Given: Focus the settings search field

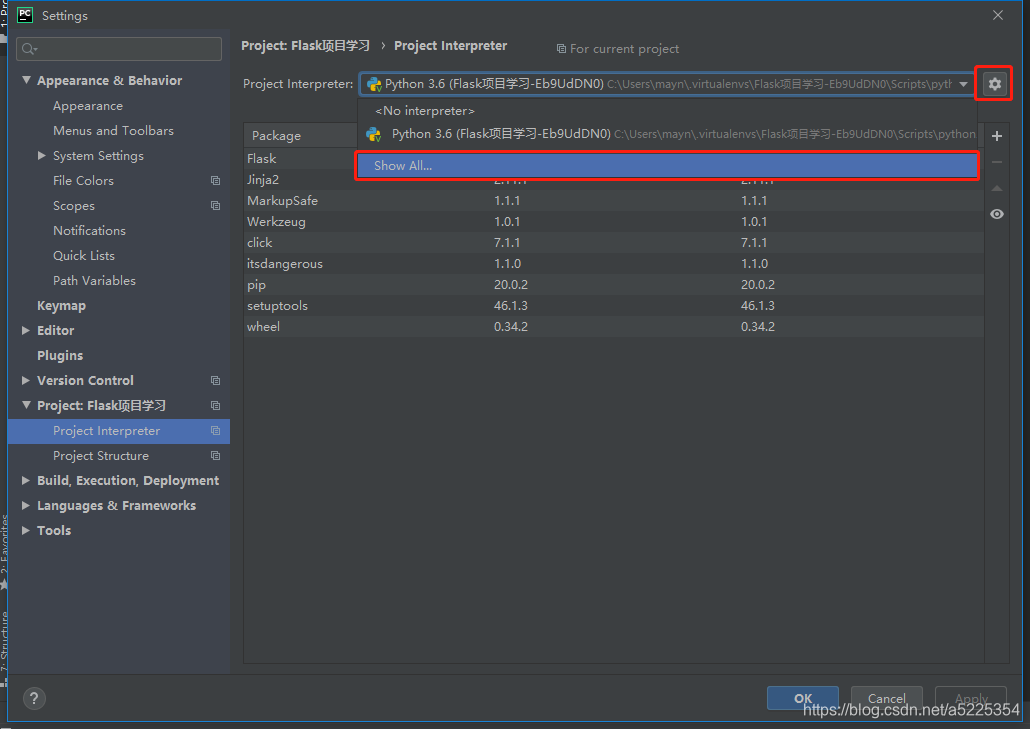Looking at the screenshot, I should pyautogui.click(x=119, y=49).
